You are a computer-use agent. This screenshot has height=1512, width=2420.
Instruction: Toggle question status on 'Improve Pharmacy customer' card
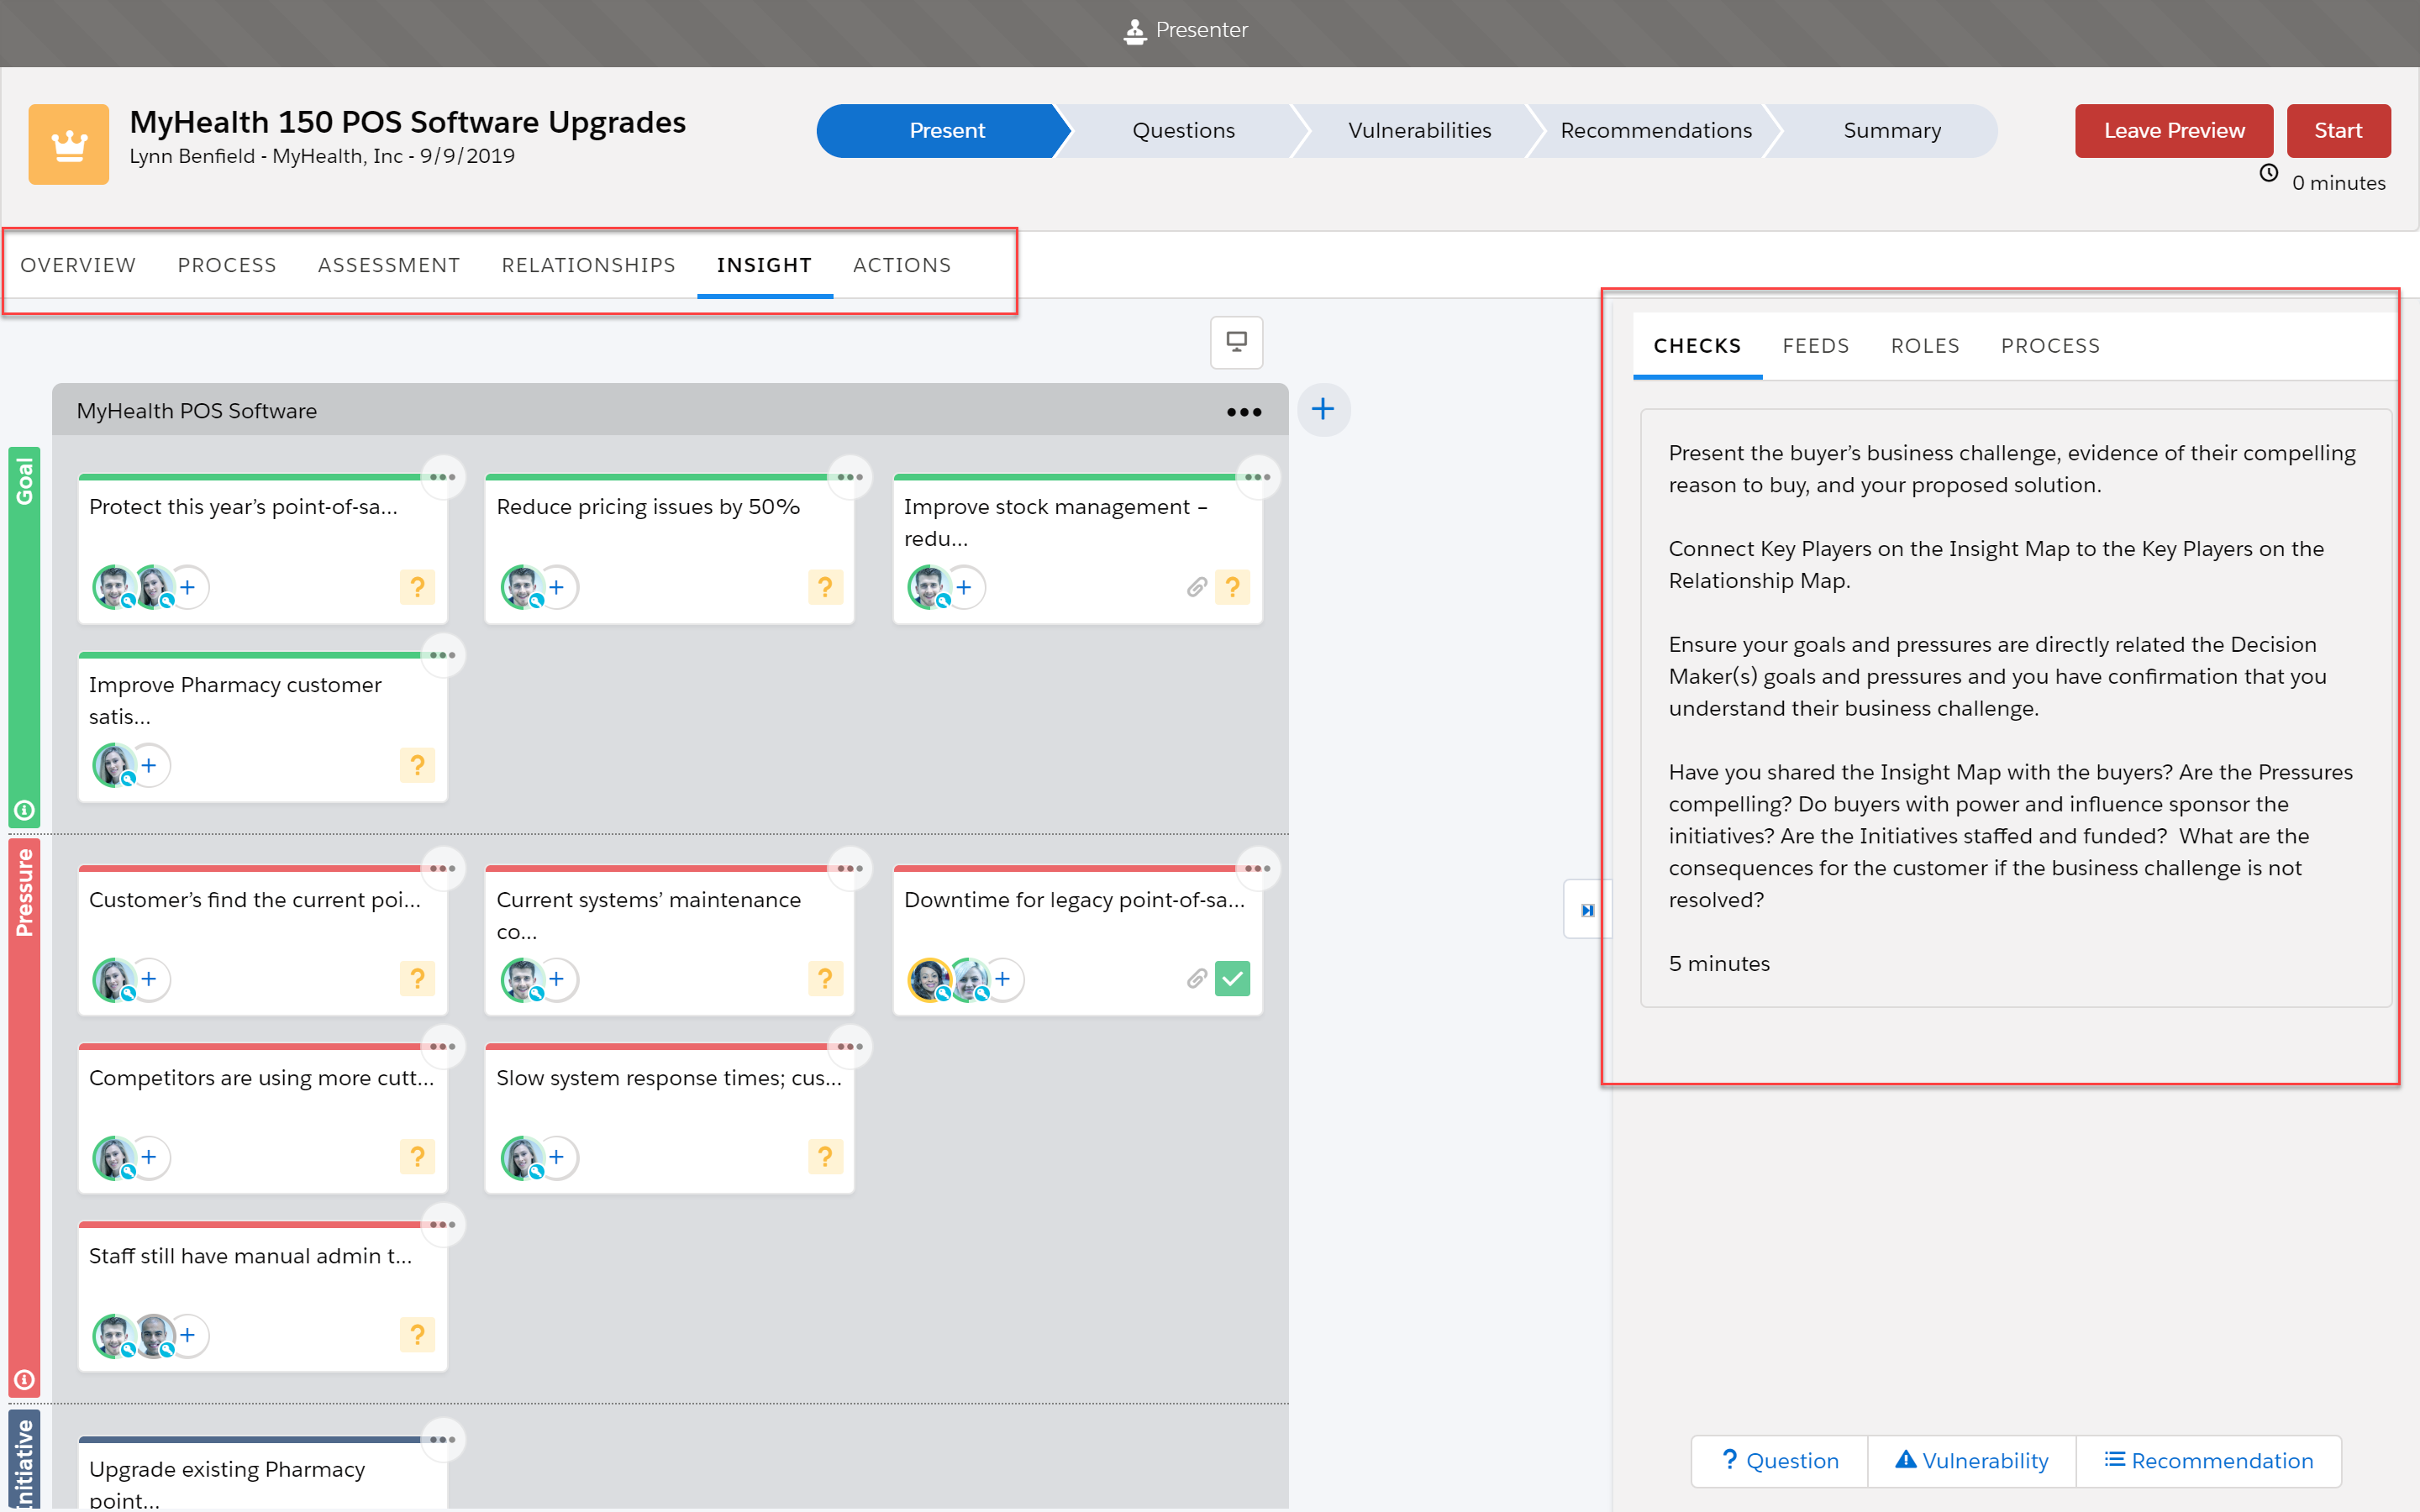tap(417, 765)
